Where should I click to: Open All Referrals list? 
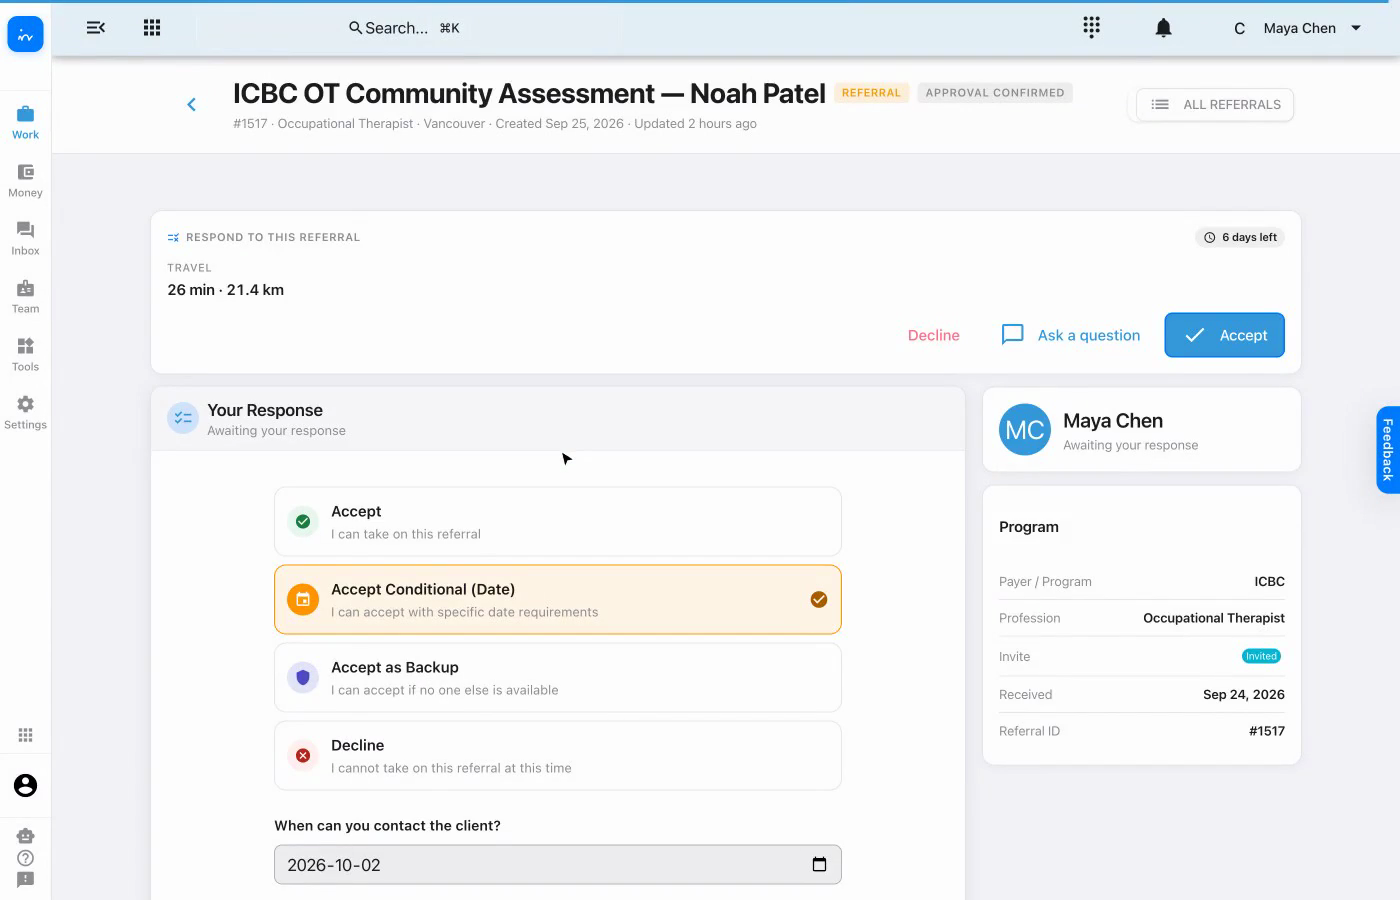1215,105
